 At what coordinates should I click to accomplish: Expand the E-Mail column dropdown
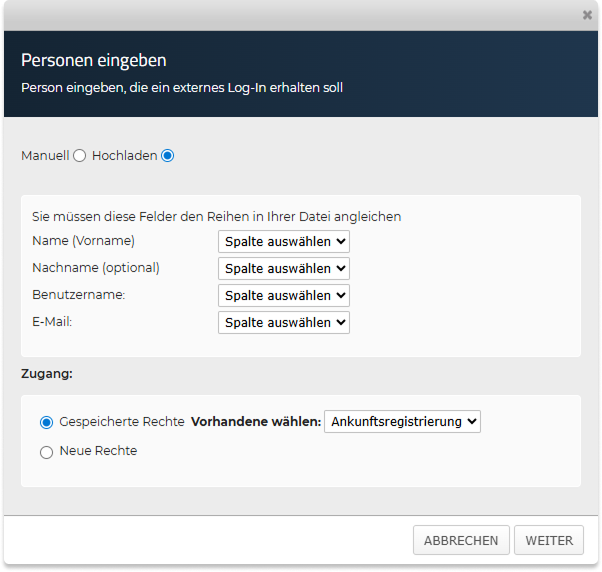pyautogui.click(x=283, y=322)
